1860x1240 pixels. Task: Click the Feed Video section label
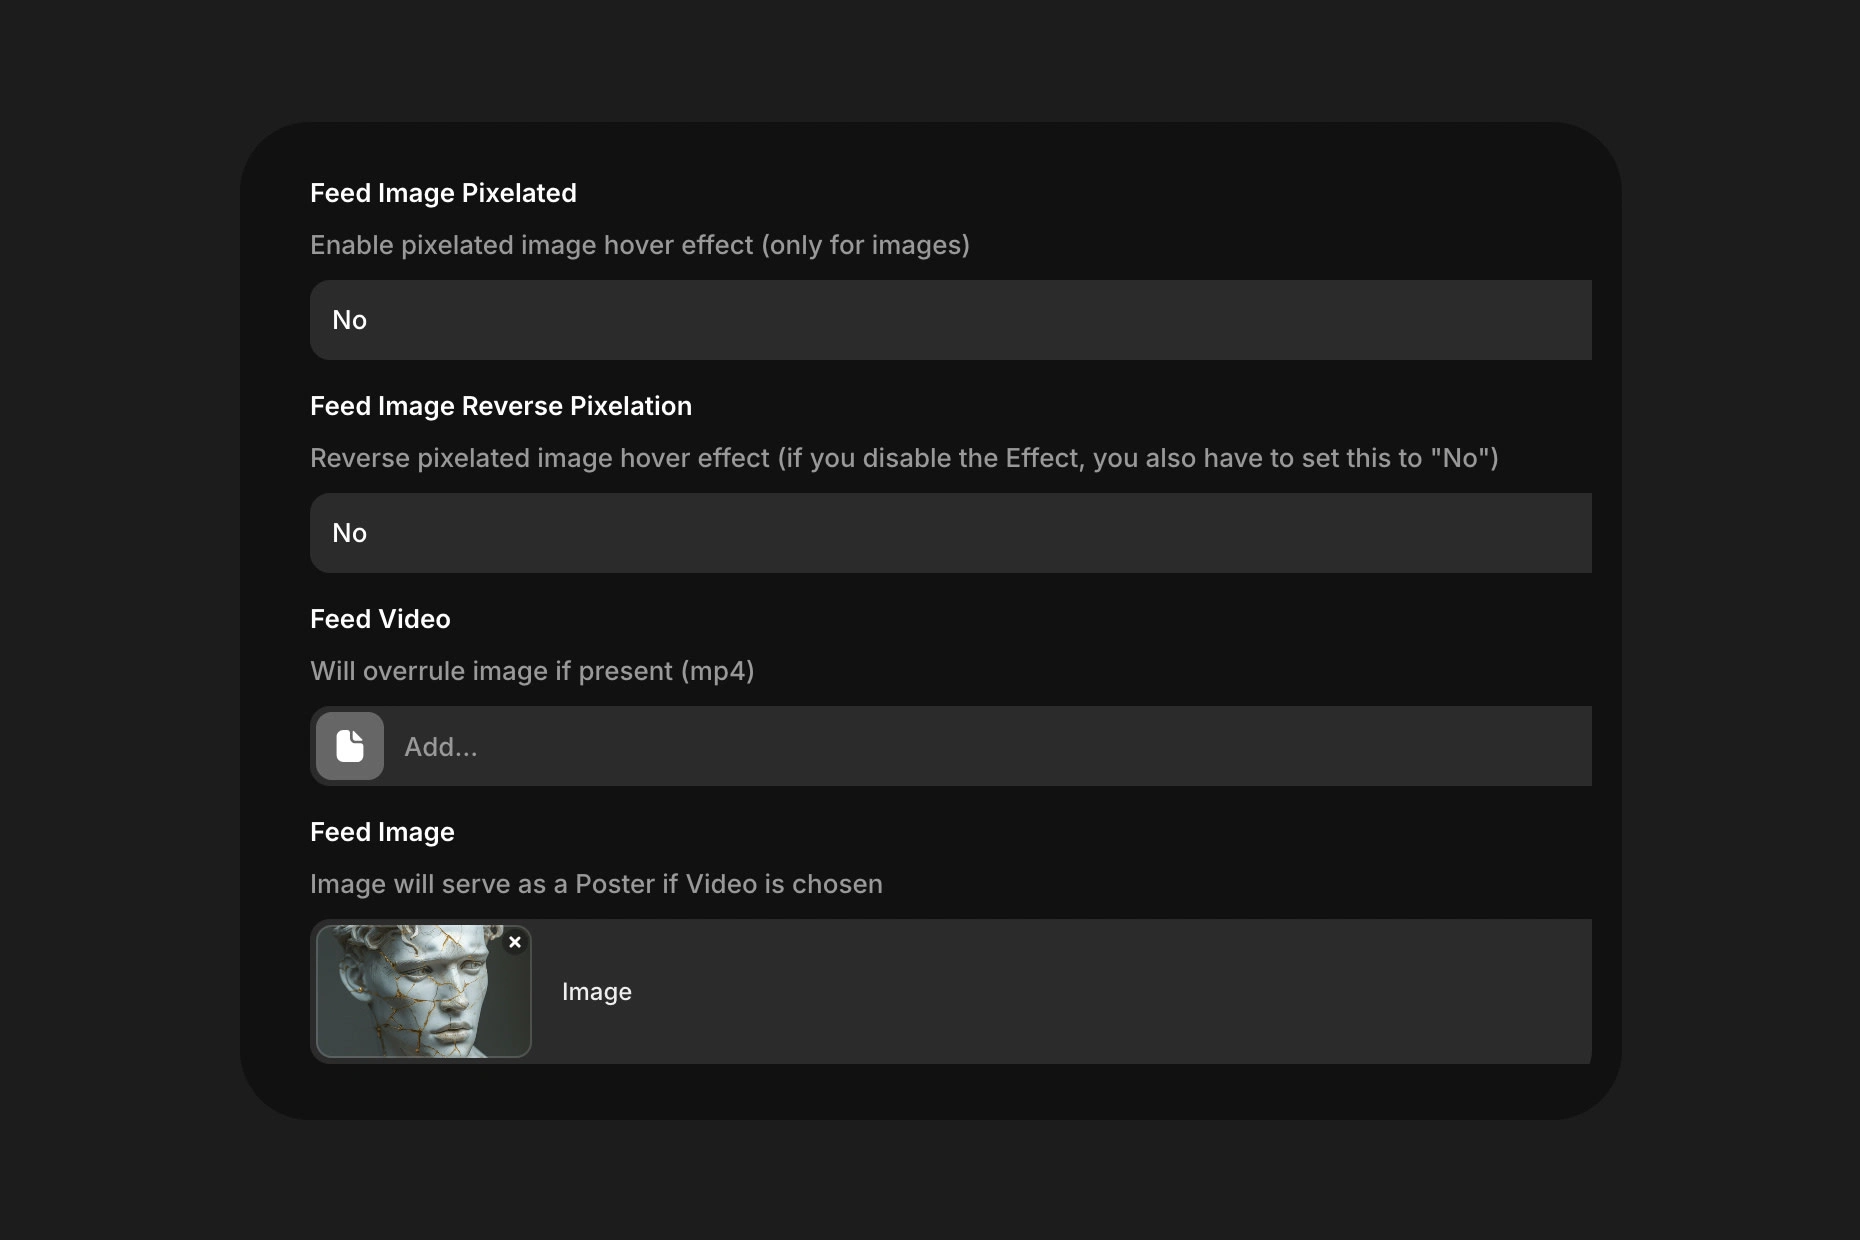click(x=380, y=619)
